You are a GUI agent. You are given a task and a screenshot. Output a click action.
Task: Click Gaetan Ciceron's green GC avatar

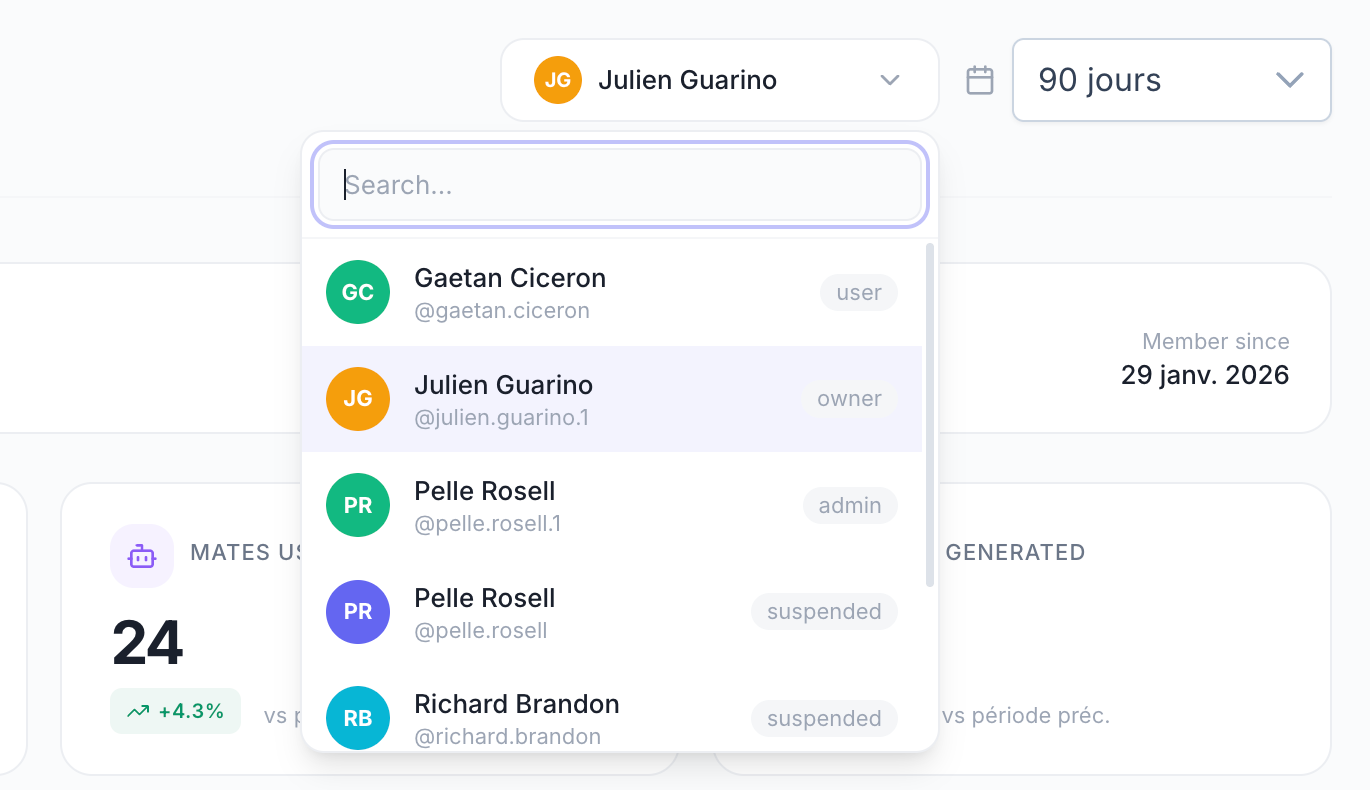[358, 292]
